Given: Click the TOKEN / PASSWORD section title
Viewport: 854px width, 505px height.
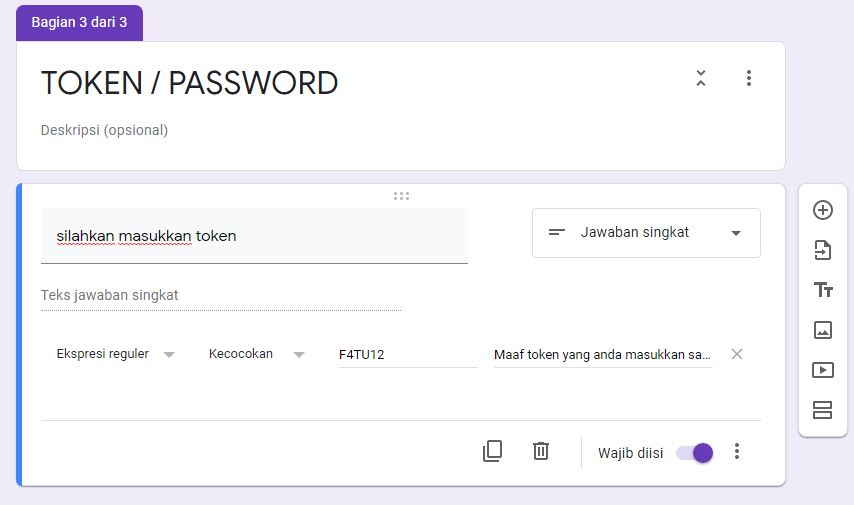Looking at the screenshot, I should coord(190,83).
